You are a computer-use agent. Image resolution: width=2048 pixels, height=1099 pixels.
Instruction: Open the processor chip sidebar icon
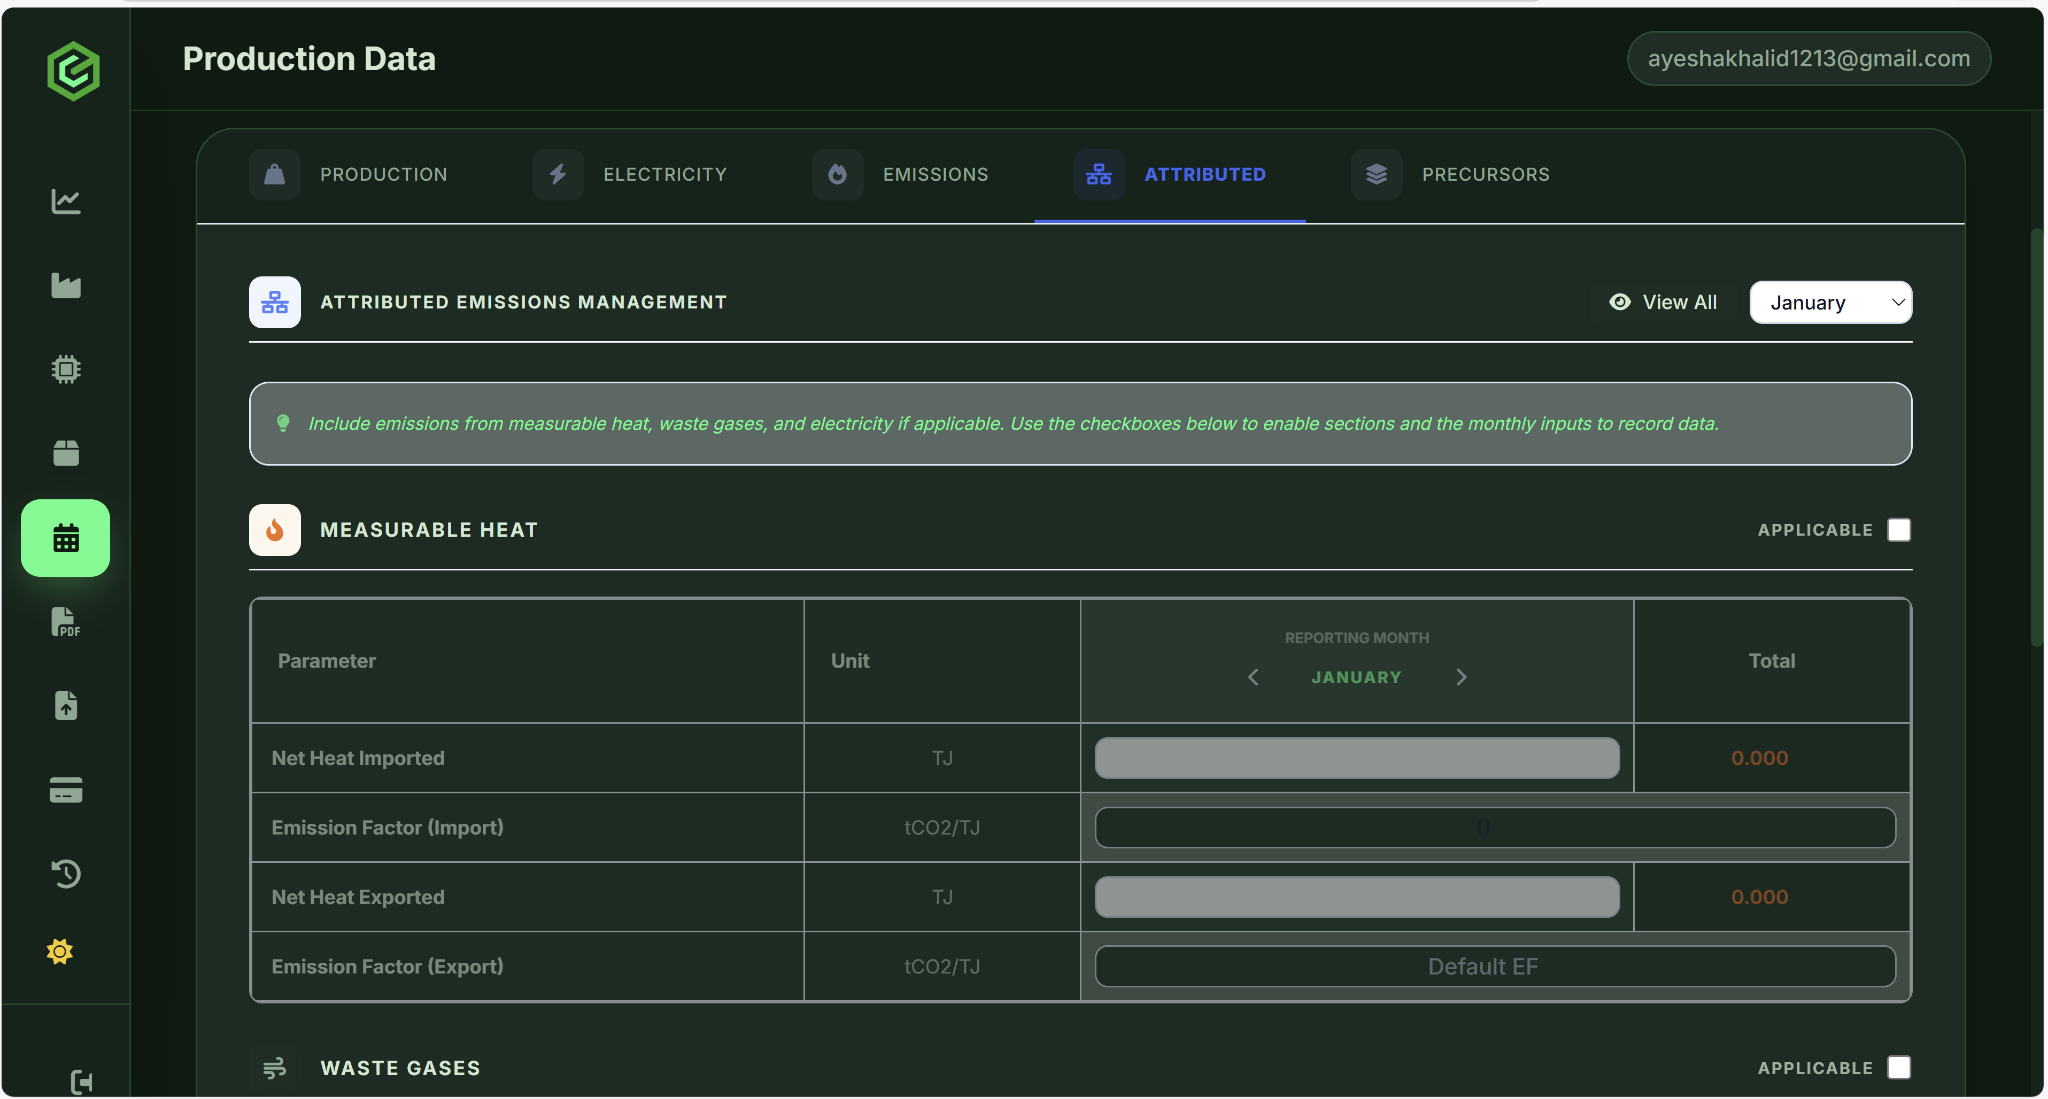(x=66, y=370)
